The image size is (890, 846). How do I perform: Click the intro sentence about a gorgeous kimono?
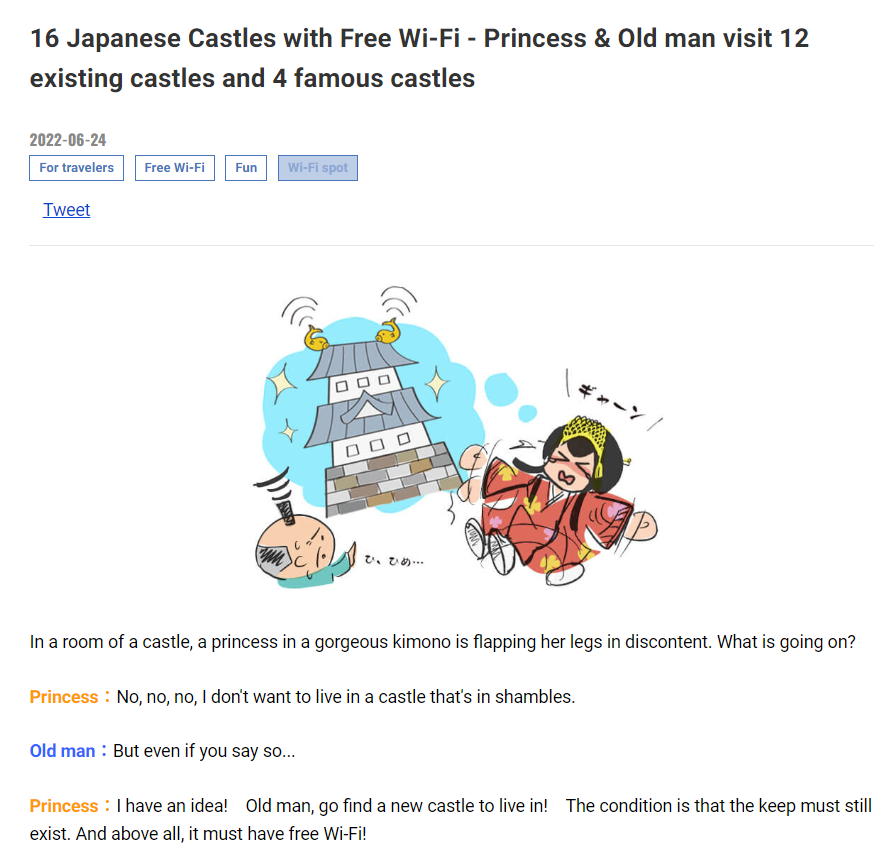[x=442, y=642]
